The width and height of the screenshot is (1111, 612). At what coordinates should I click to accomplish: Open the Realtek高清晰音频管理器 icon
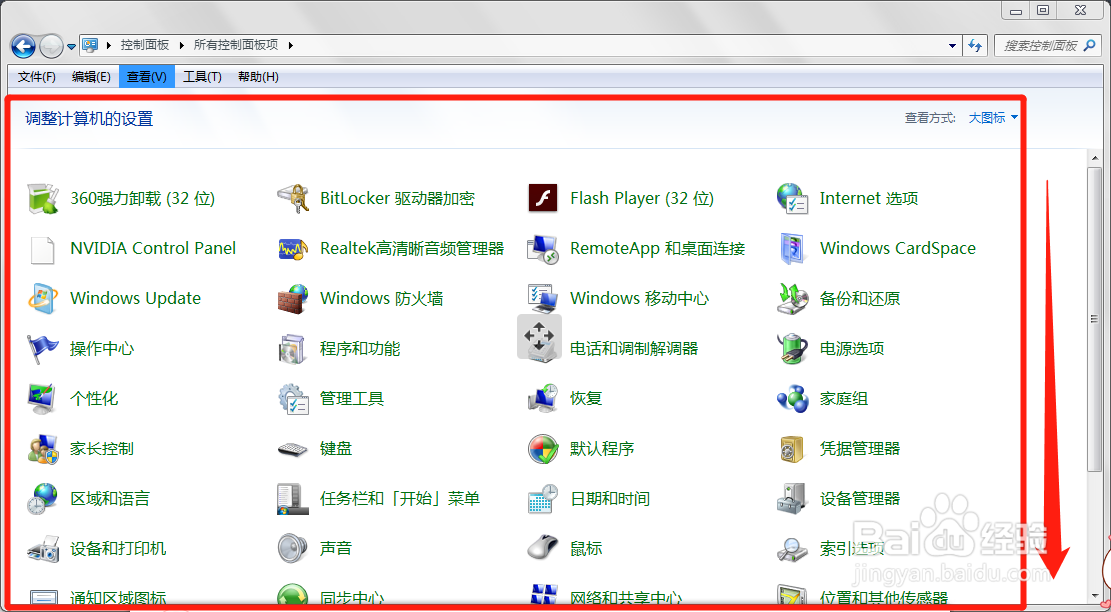pos(293,249)
